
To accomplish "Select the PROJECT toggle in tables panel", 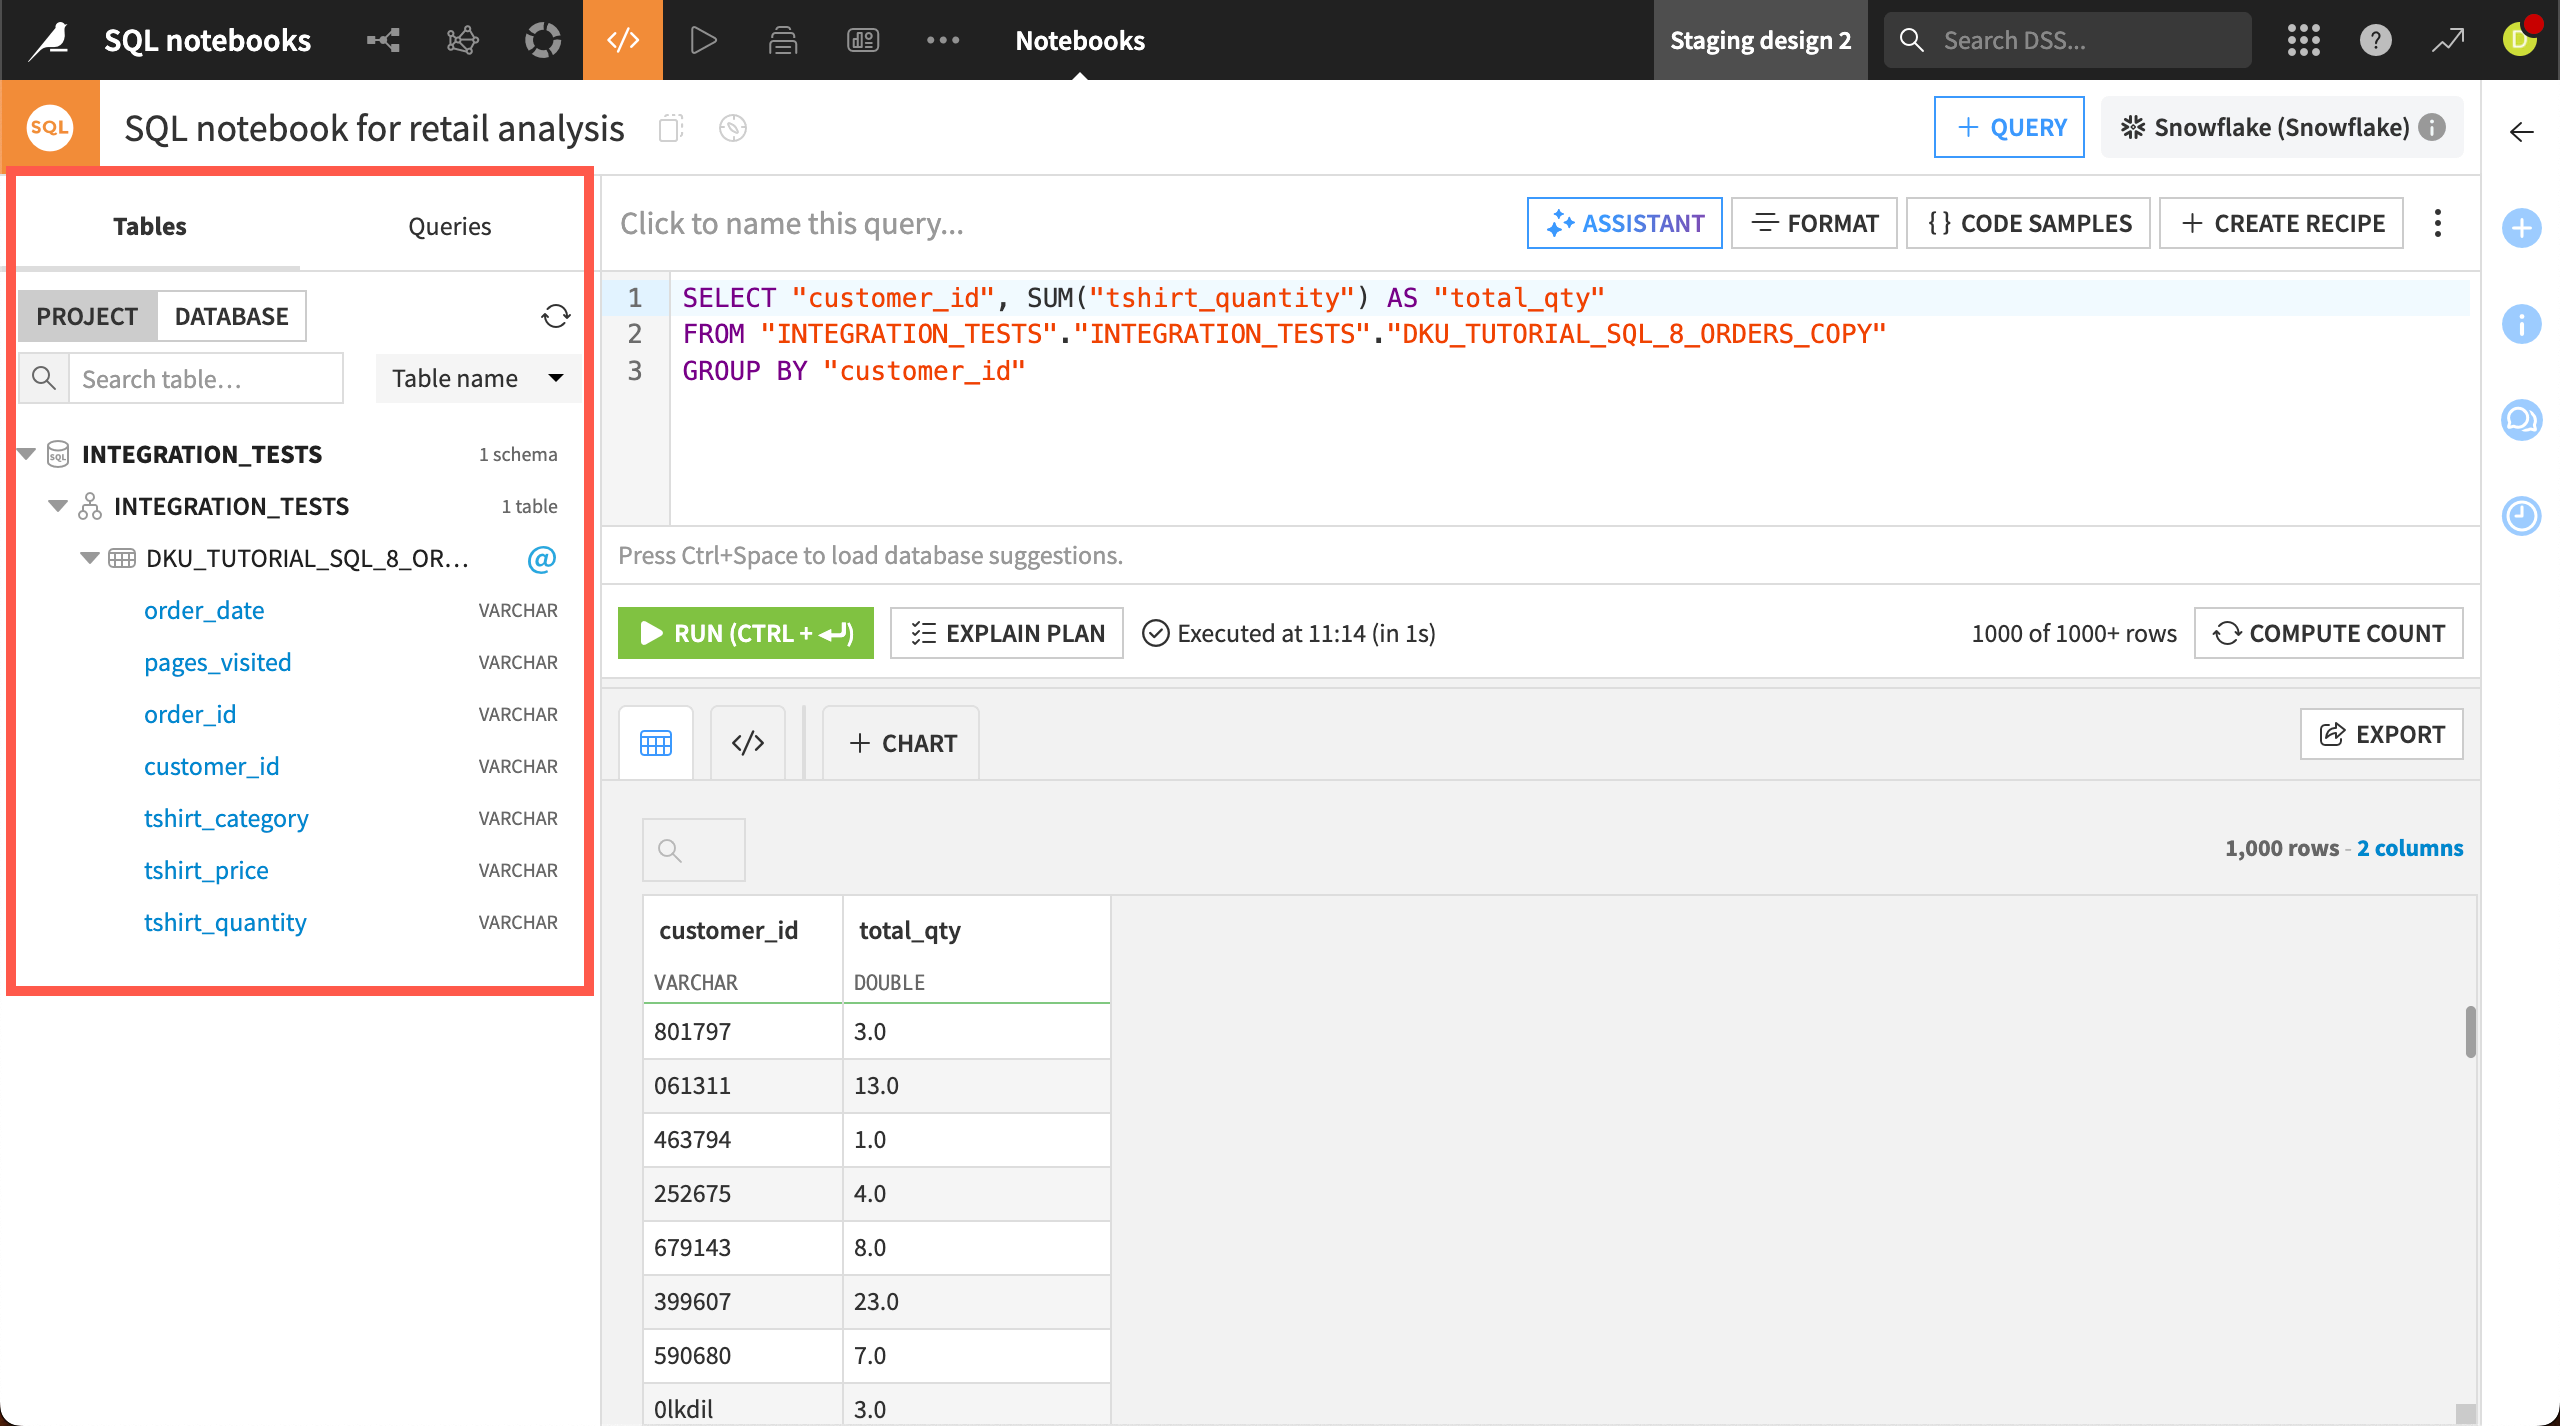I will (x=87, y=315).
